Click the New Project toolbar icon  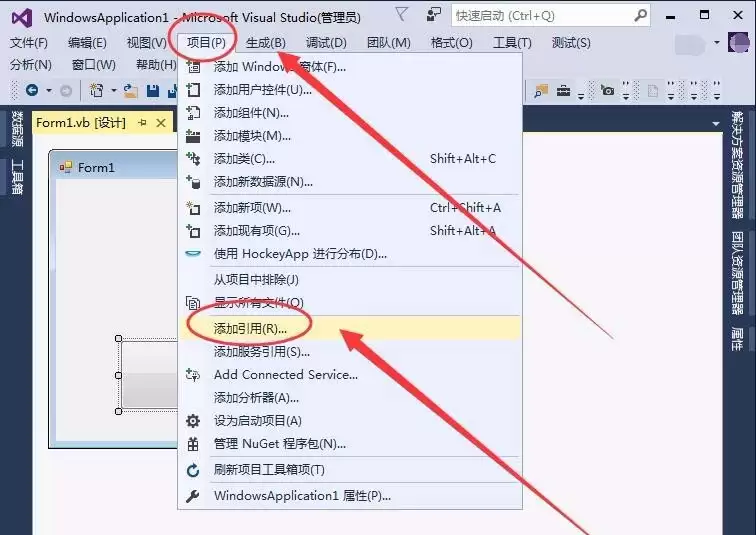coord(97,90)
